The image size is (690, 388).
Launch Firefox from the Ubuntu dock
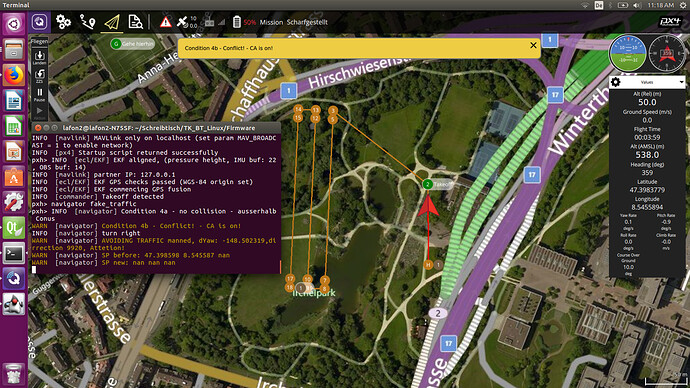click(14, 75)
